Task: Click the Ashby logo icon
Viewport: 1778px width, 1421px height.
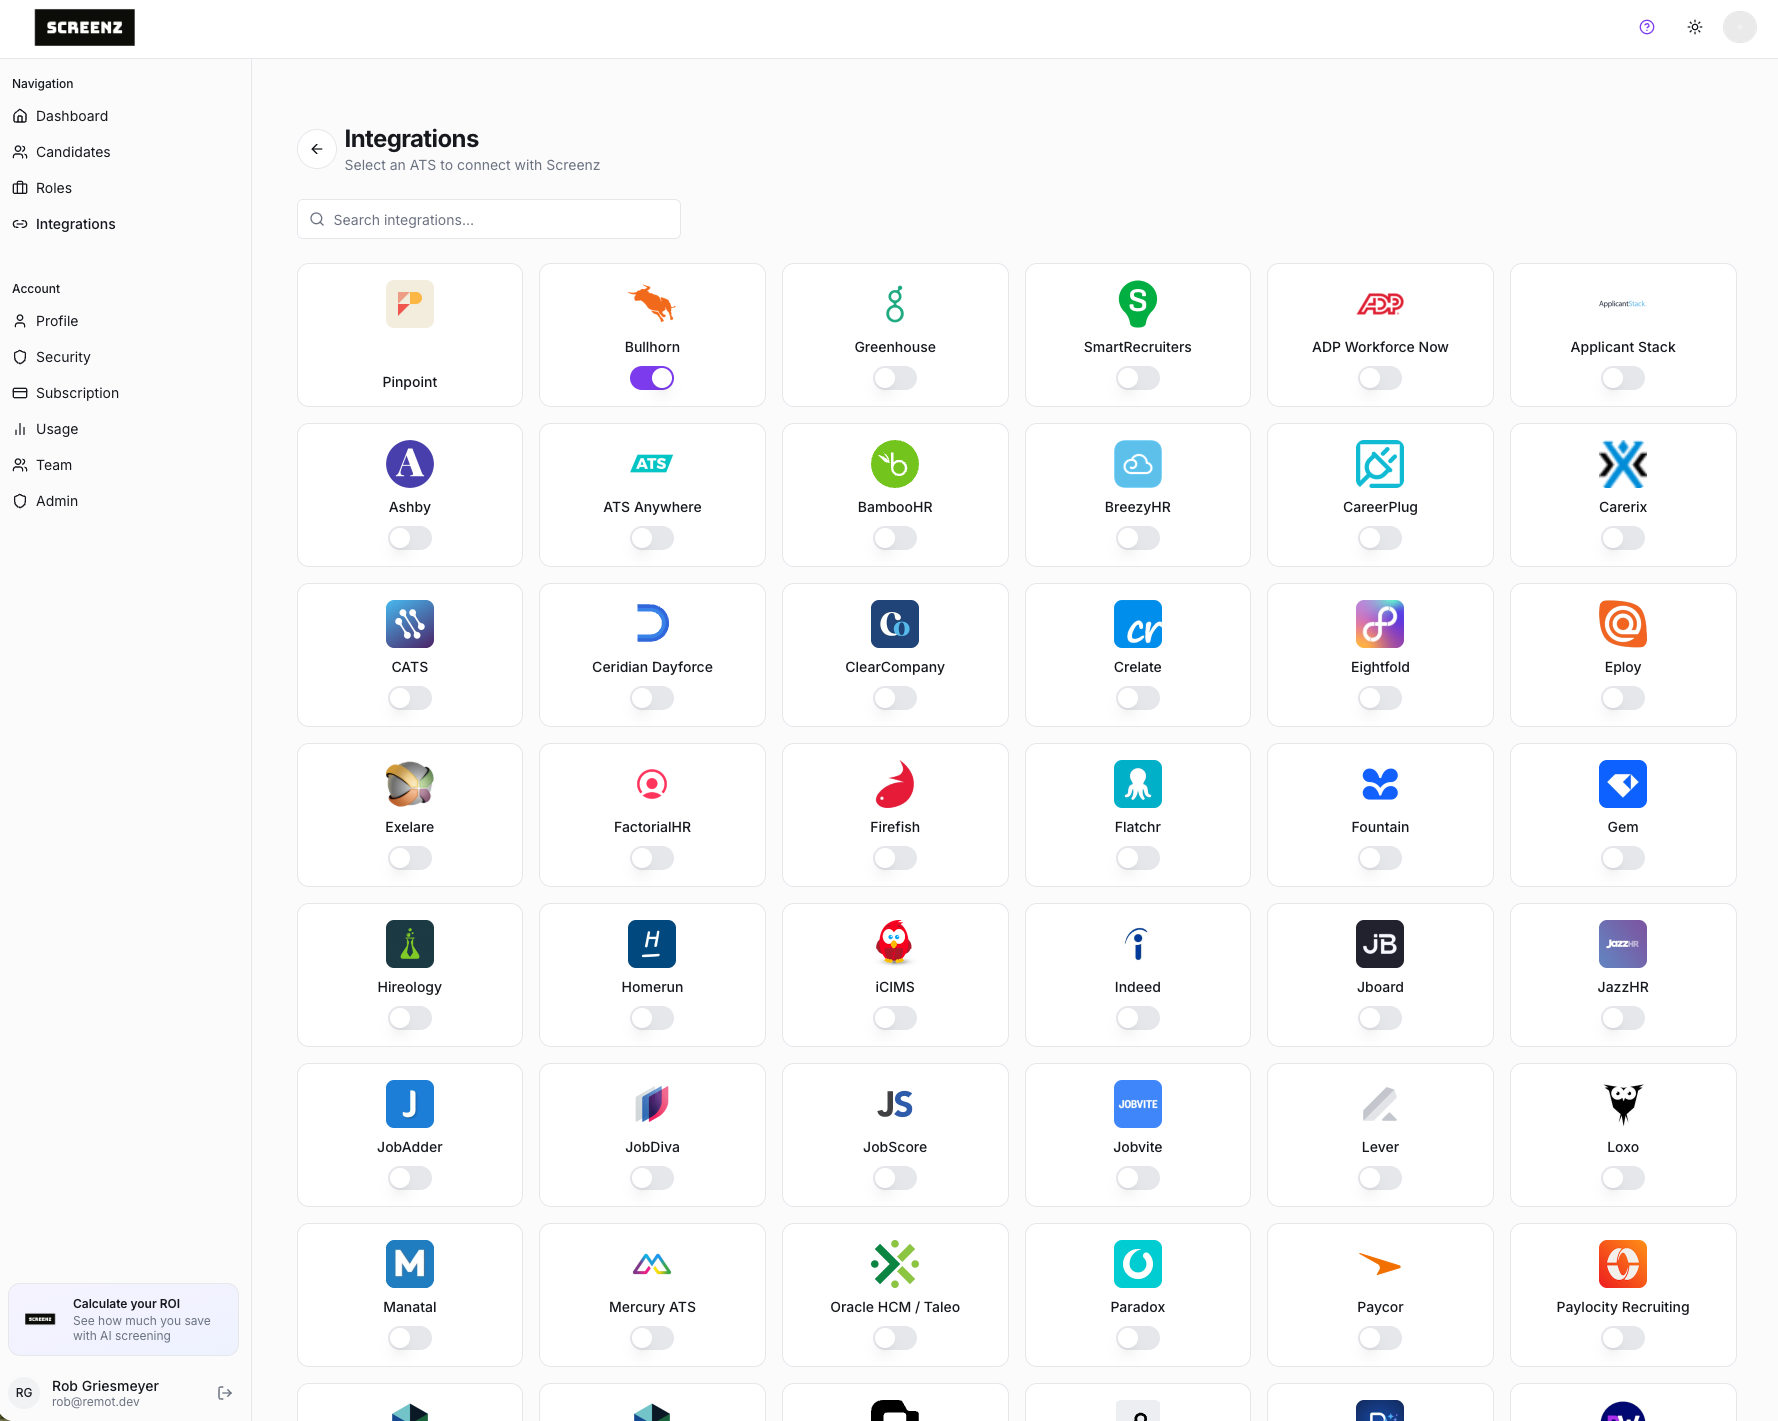Action: pyautogui.click(x=410, y=464)
